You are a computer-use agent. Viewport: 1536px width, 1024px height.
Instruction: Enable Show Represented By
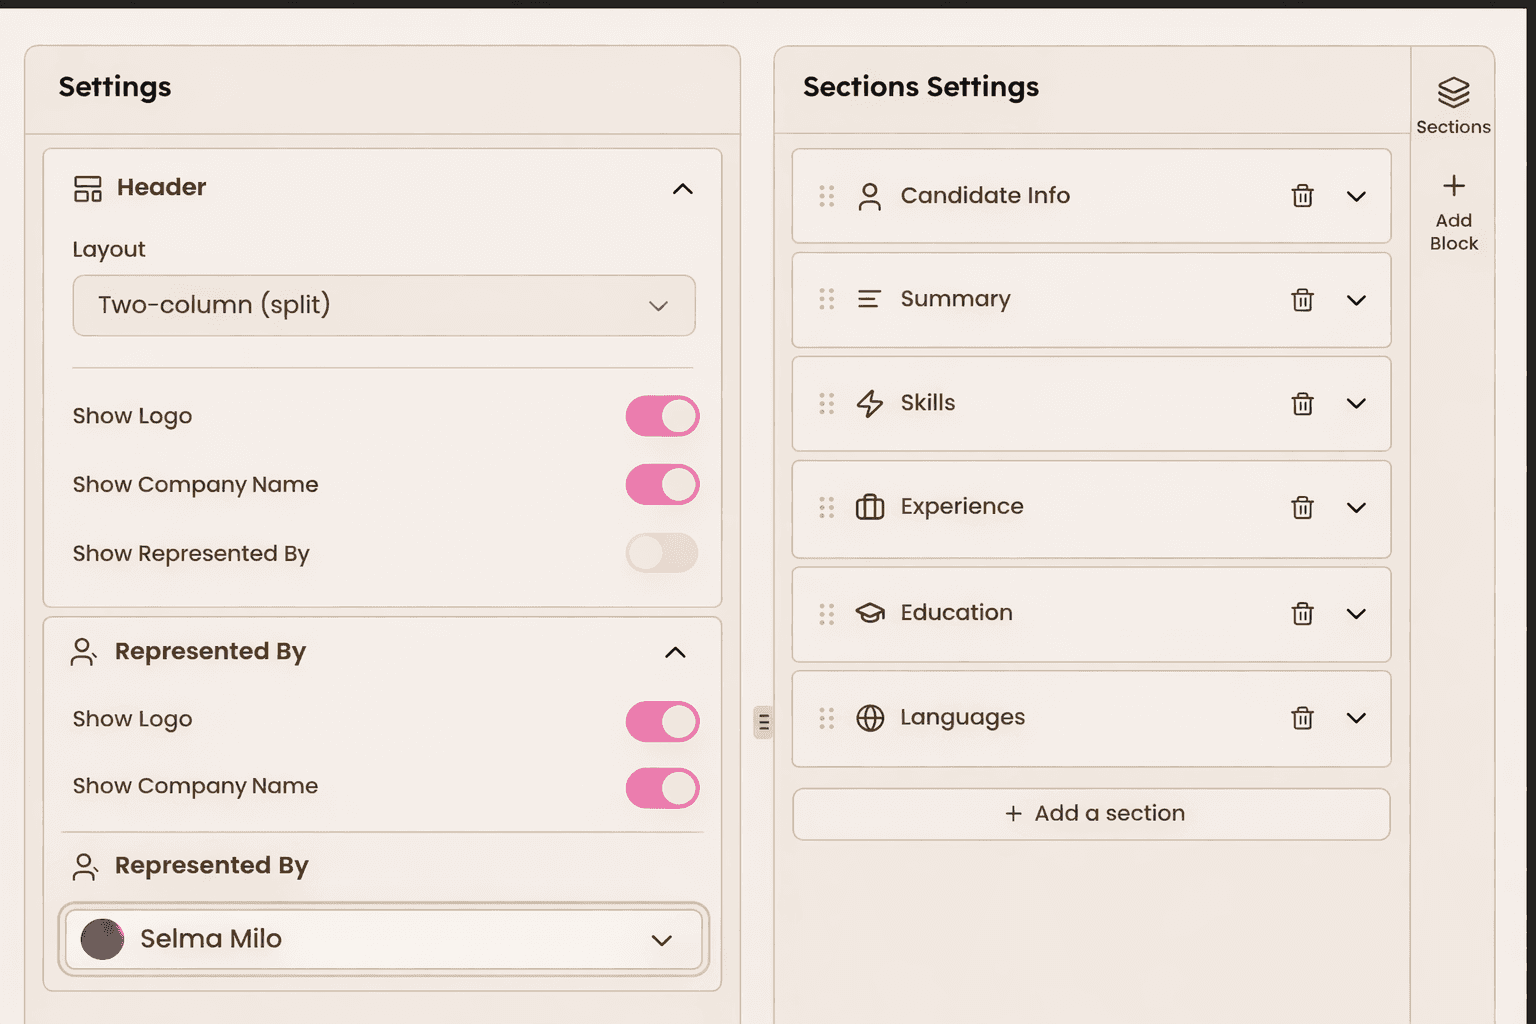662,553
